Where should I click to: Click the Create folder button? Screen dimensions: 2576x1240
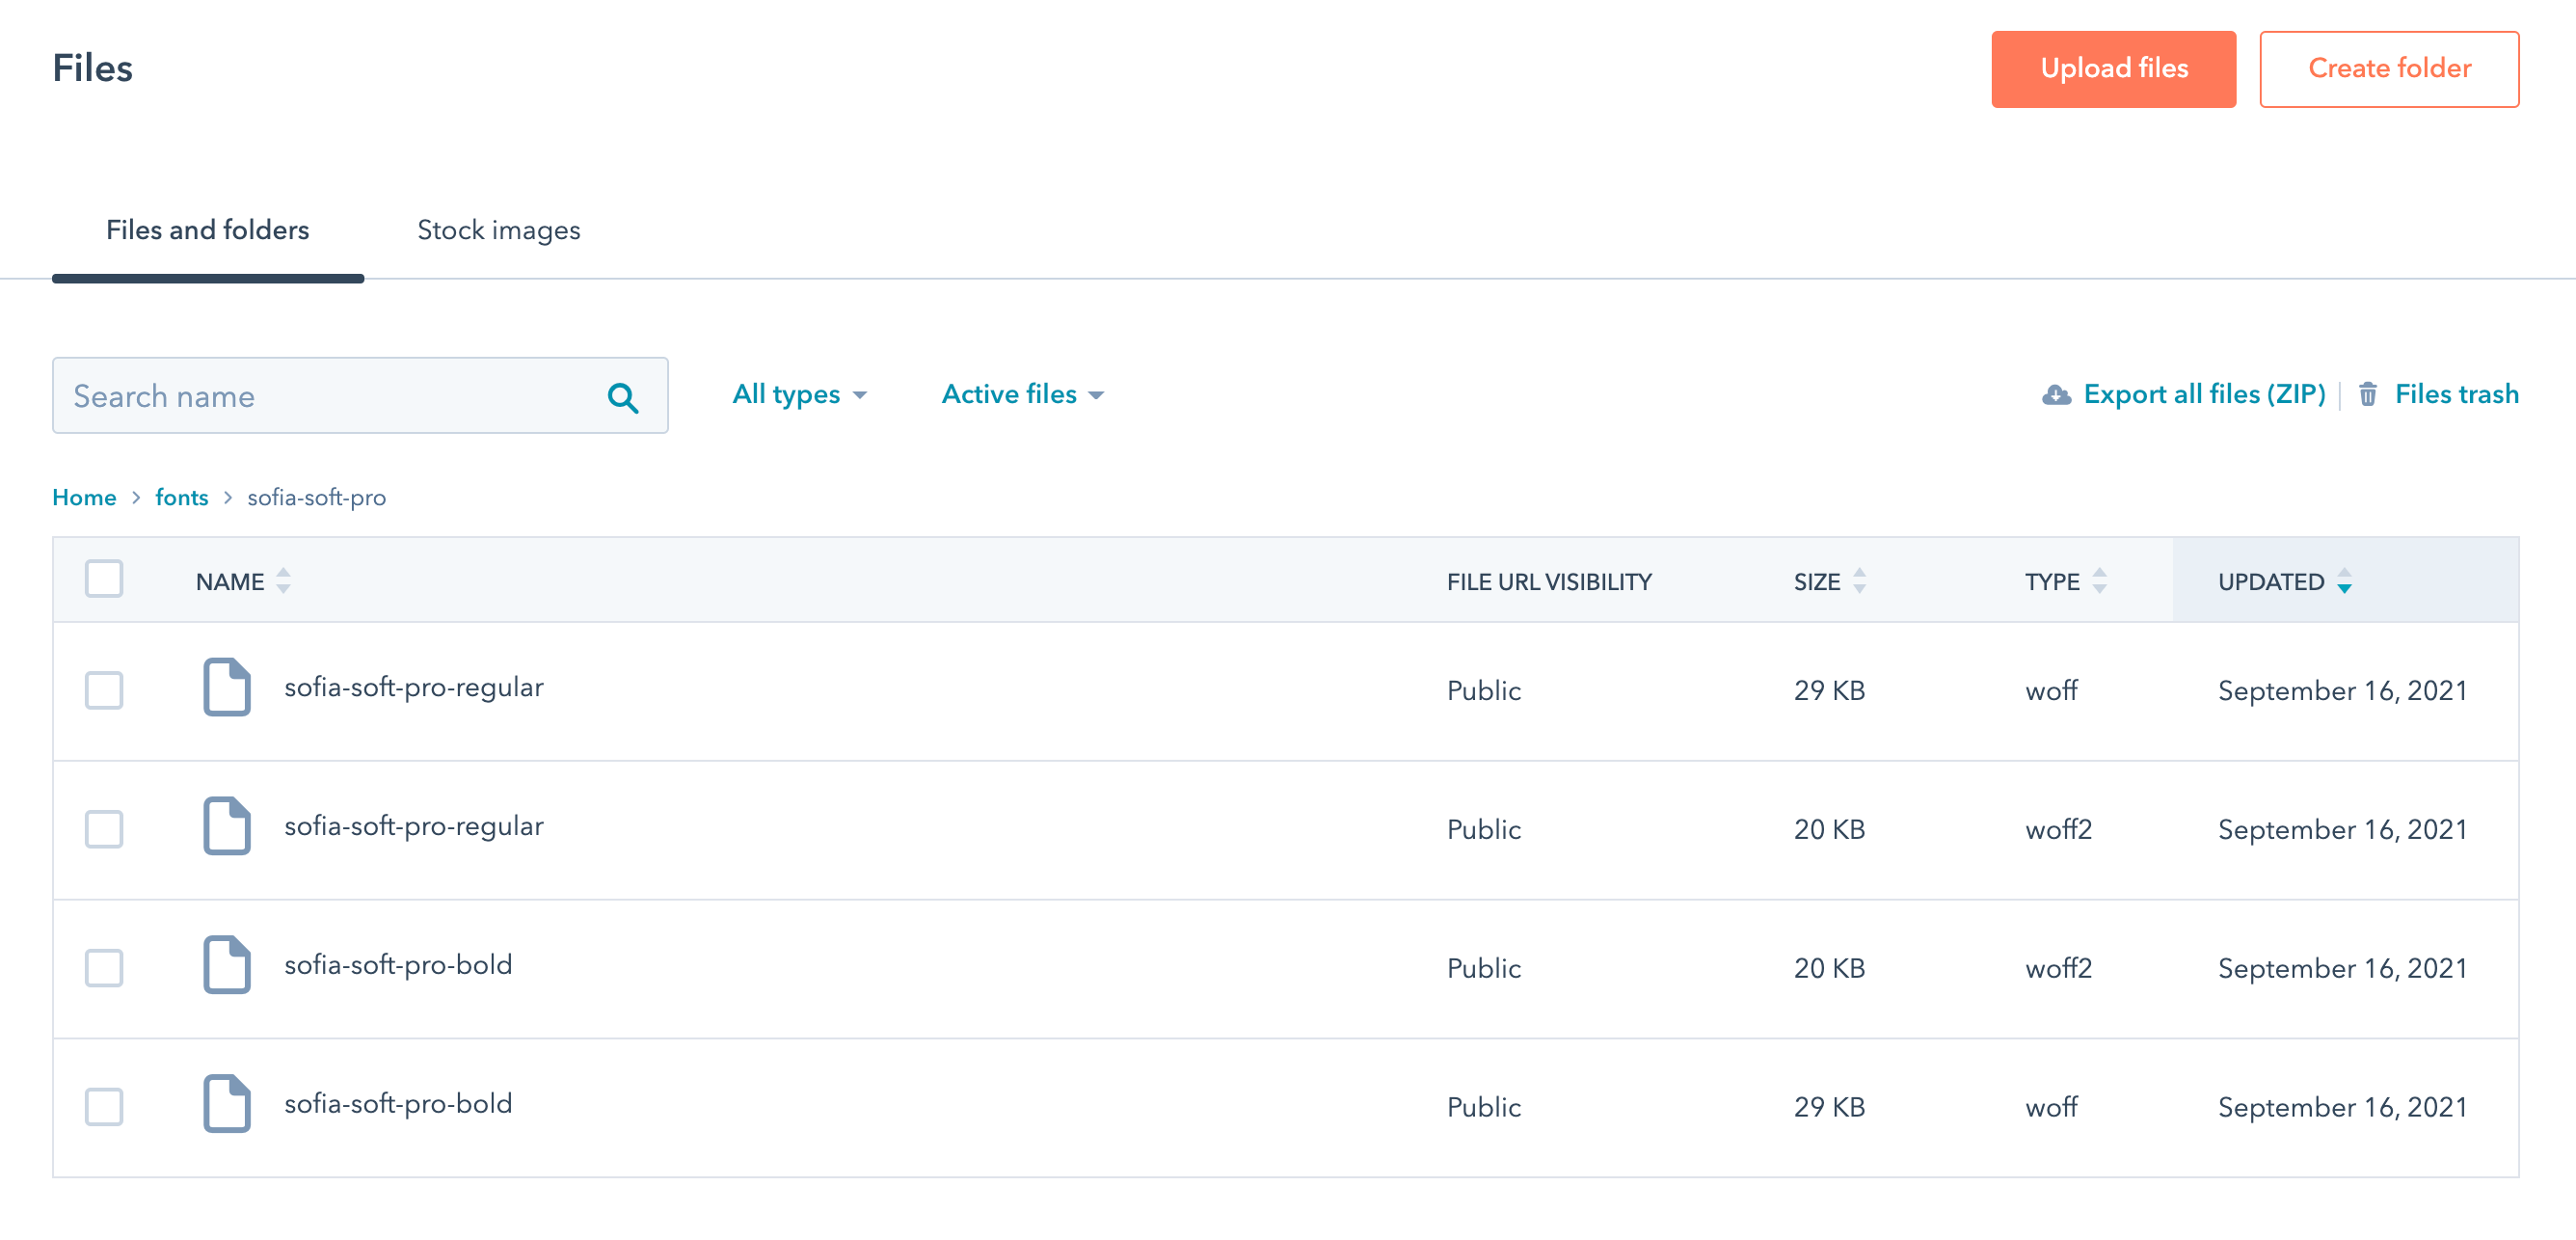2389,69
